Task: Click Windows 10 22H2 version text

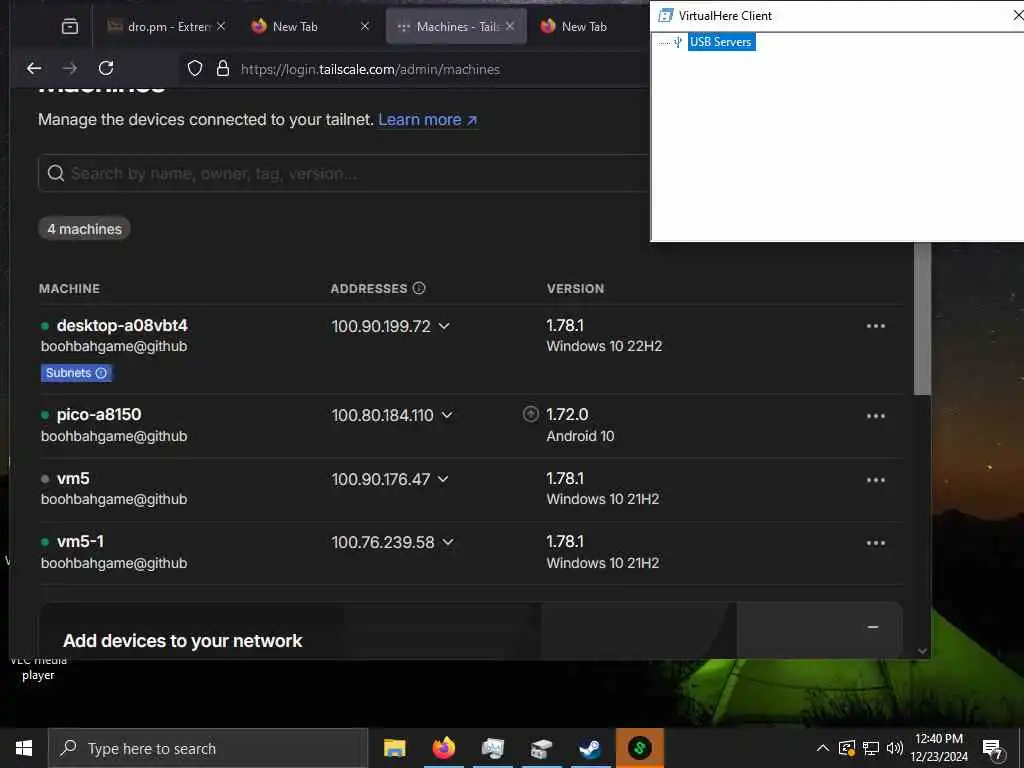Action: pos(604,346)
